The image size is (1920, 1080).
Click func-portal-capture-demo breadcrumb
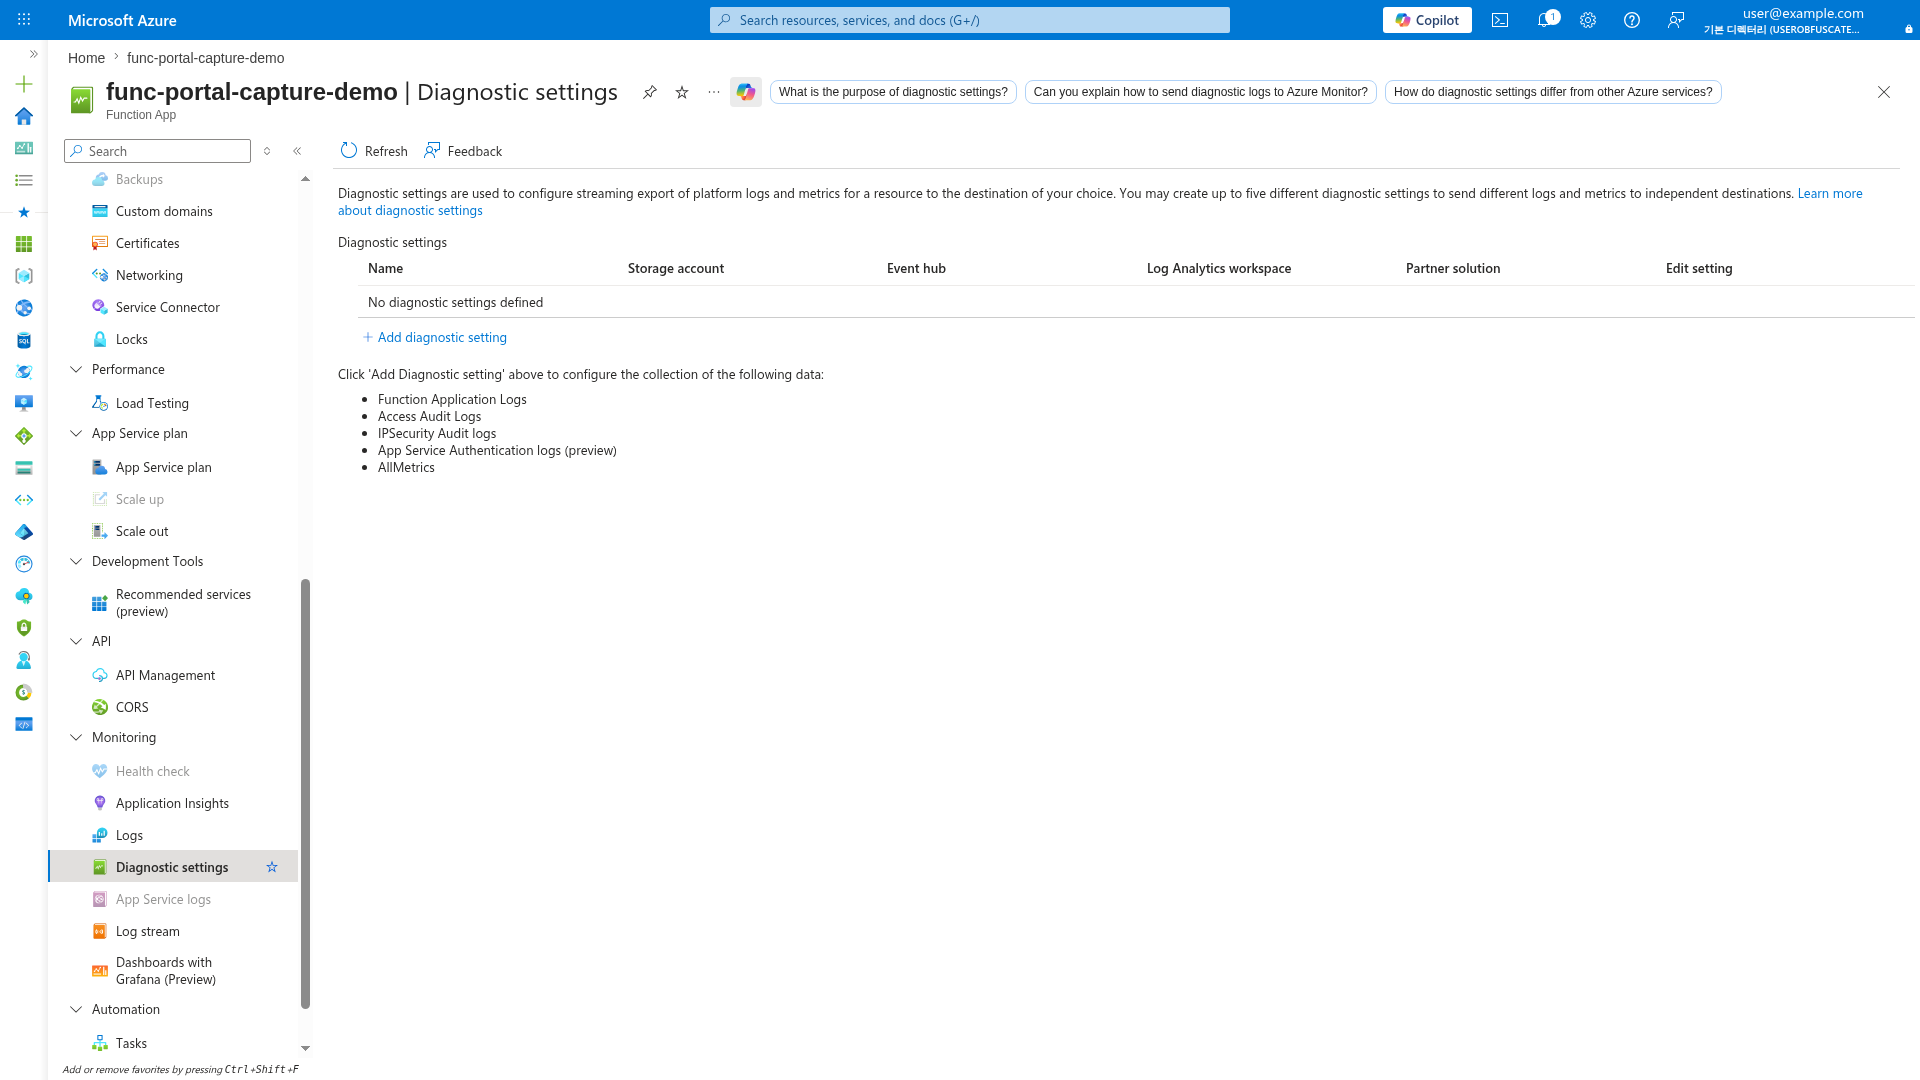(205, 58)
